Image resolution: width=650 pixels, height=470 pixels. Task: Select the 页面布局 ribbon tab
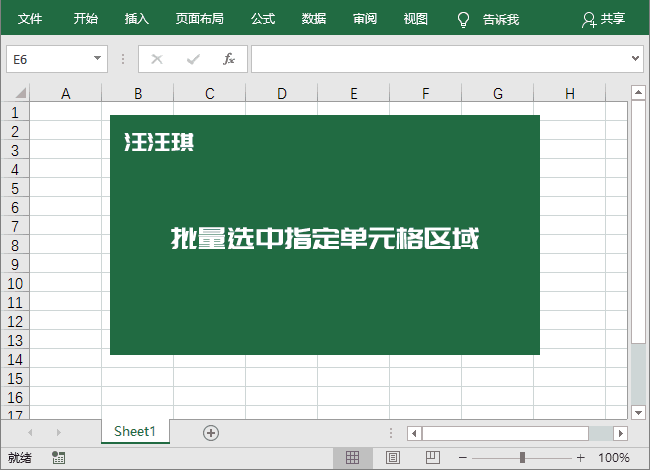point(199,19)
